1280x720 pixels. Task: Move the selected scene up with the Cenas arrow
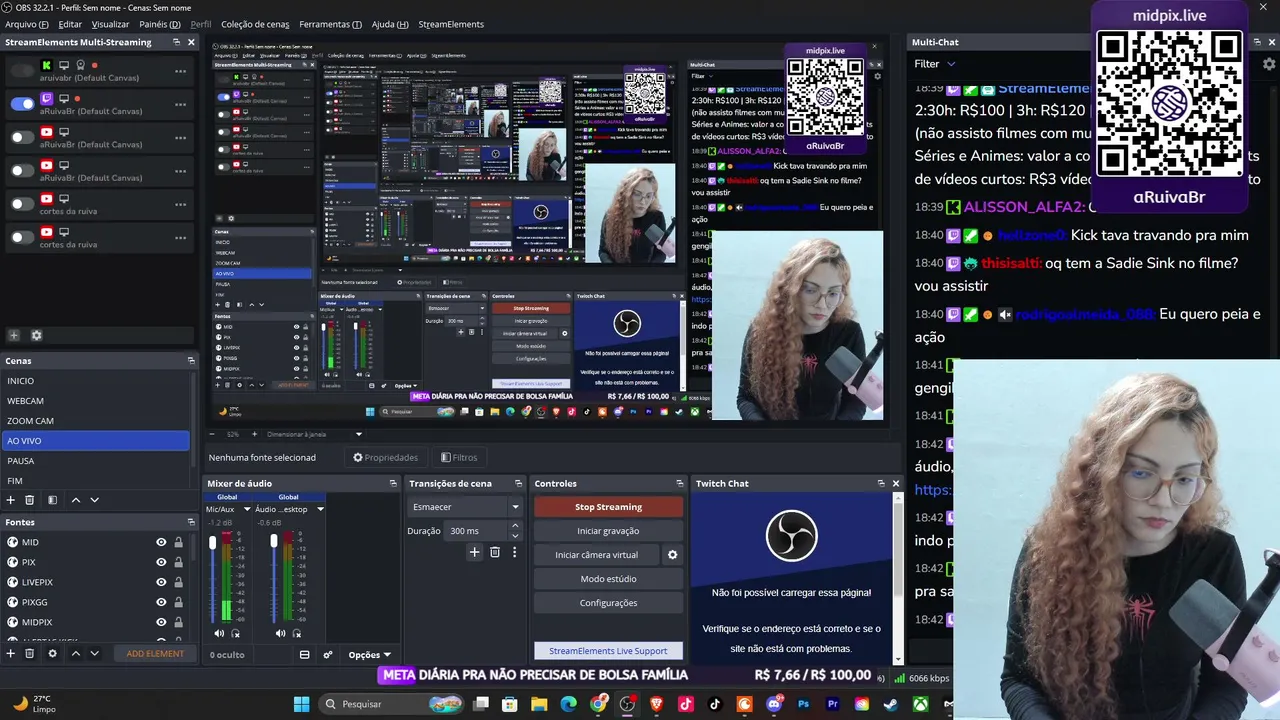pos(75,500)
